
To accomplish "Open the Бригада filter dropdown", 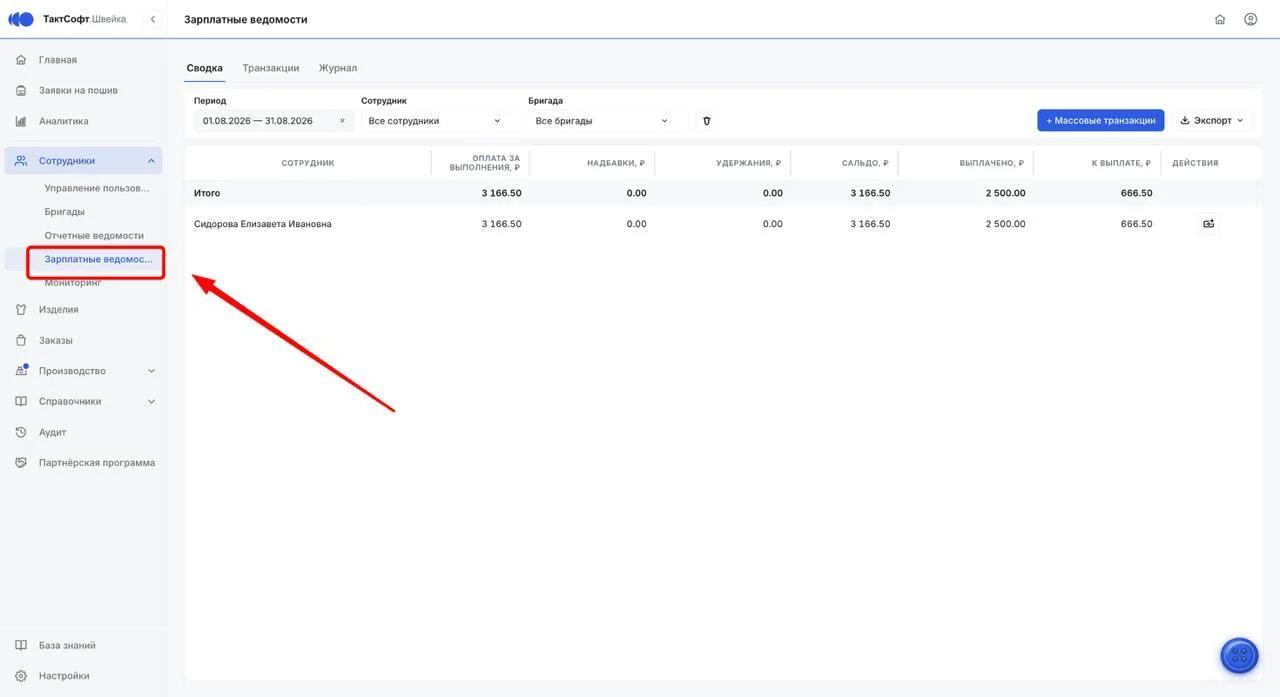I will [x=607, y=121].
